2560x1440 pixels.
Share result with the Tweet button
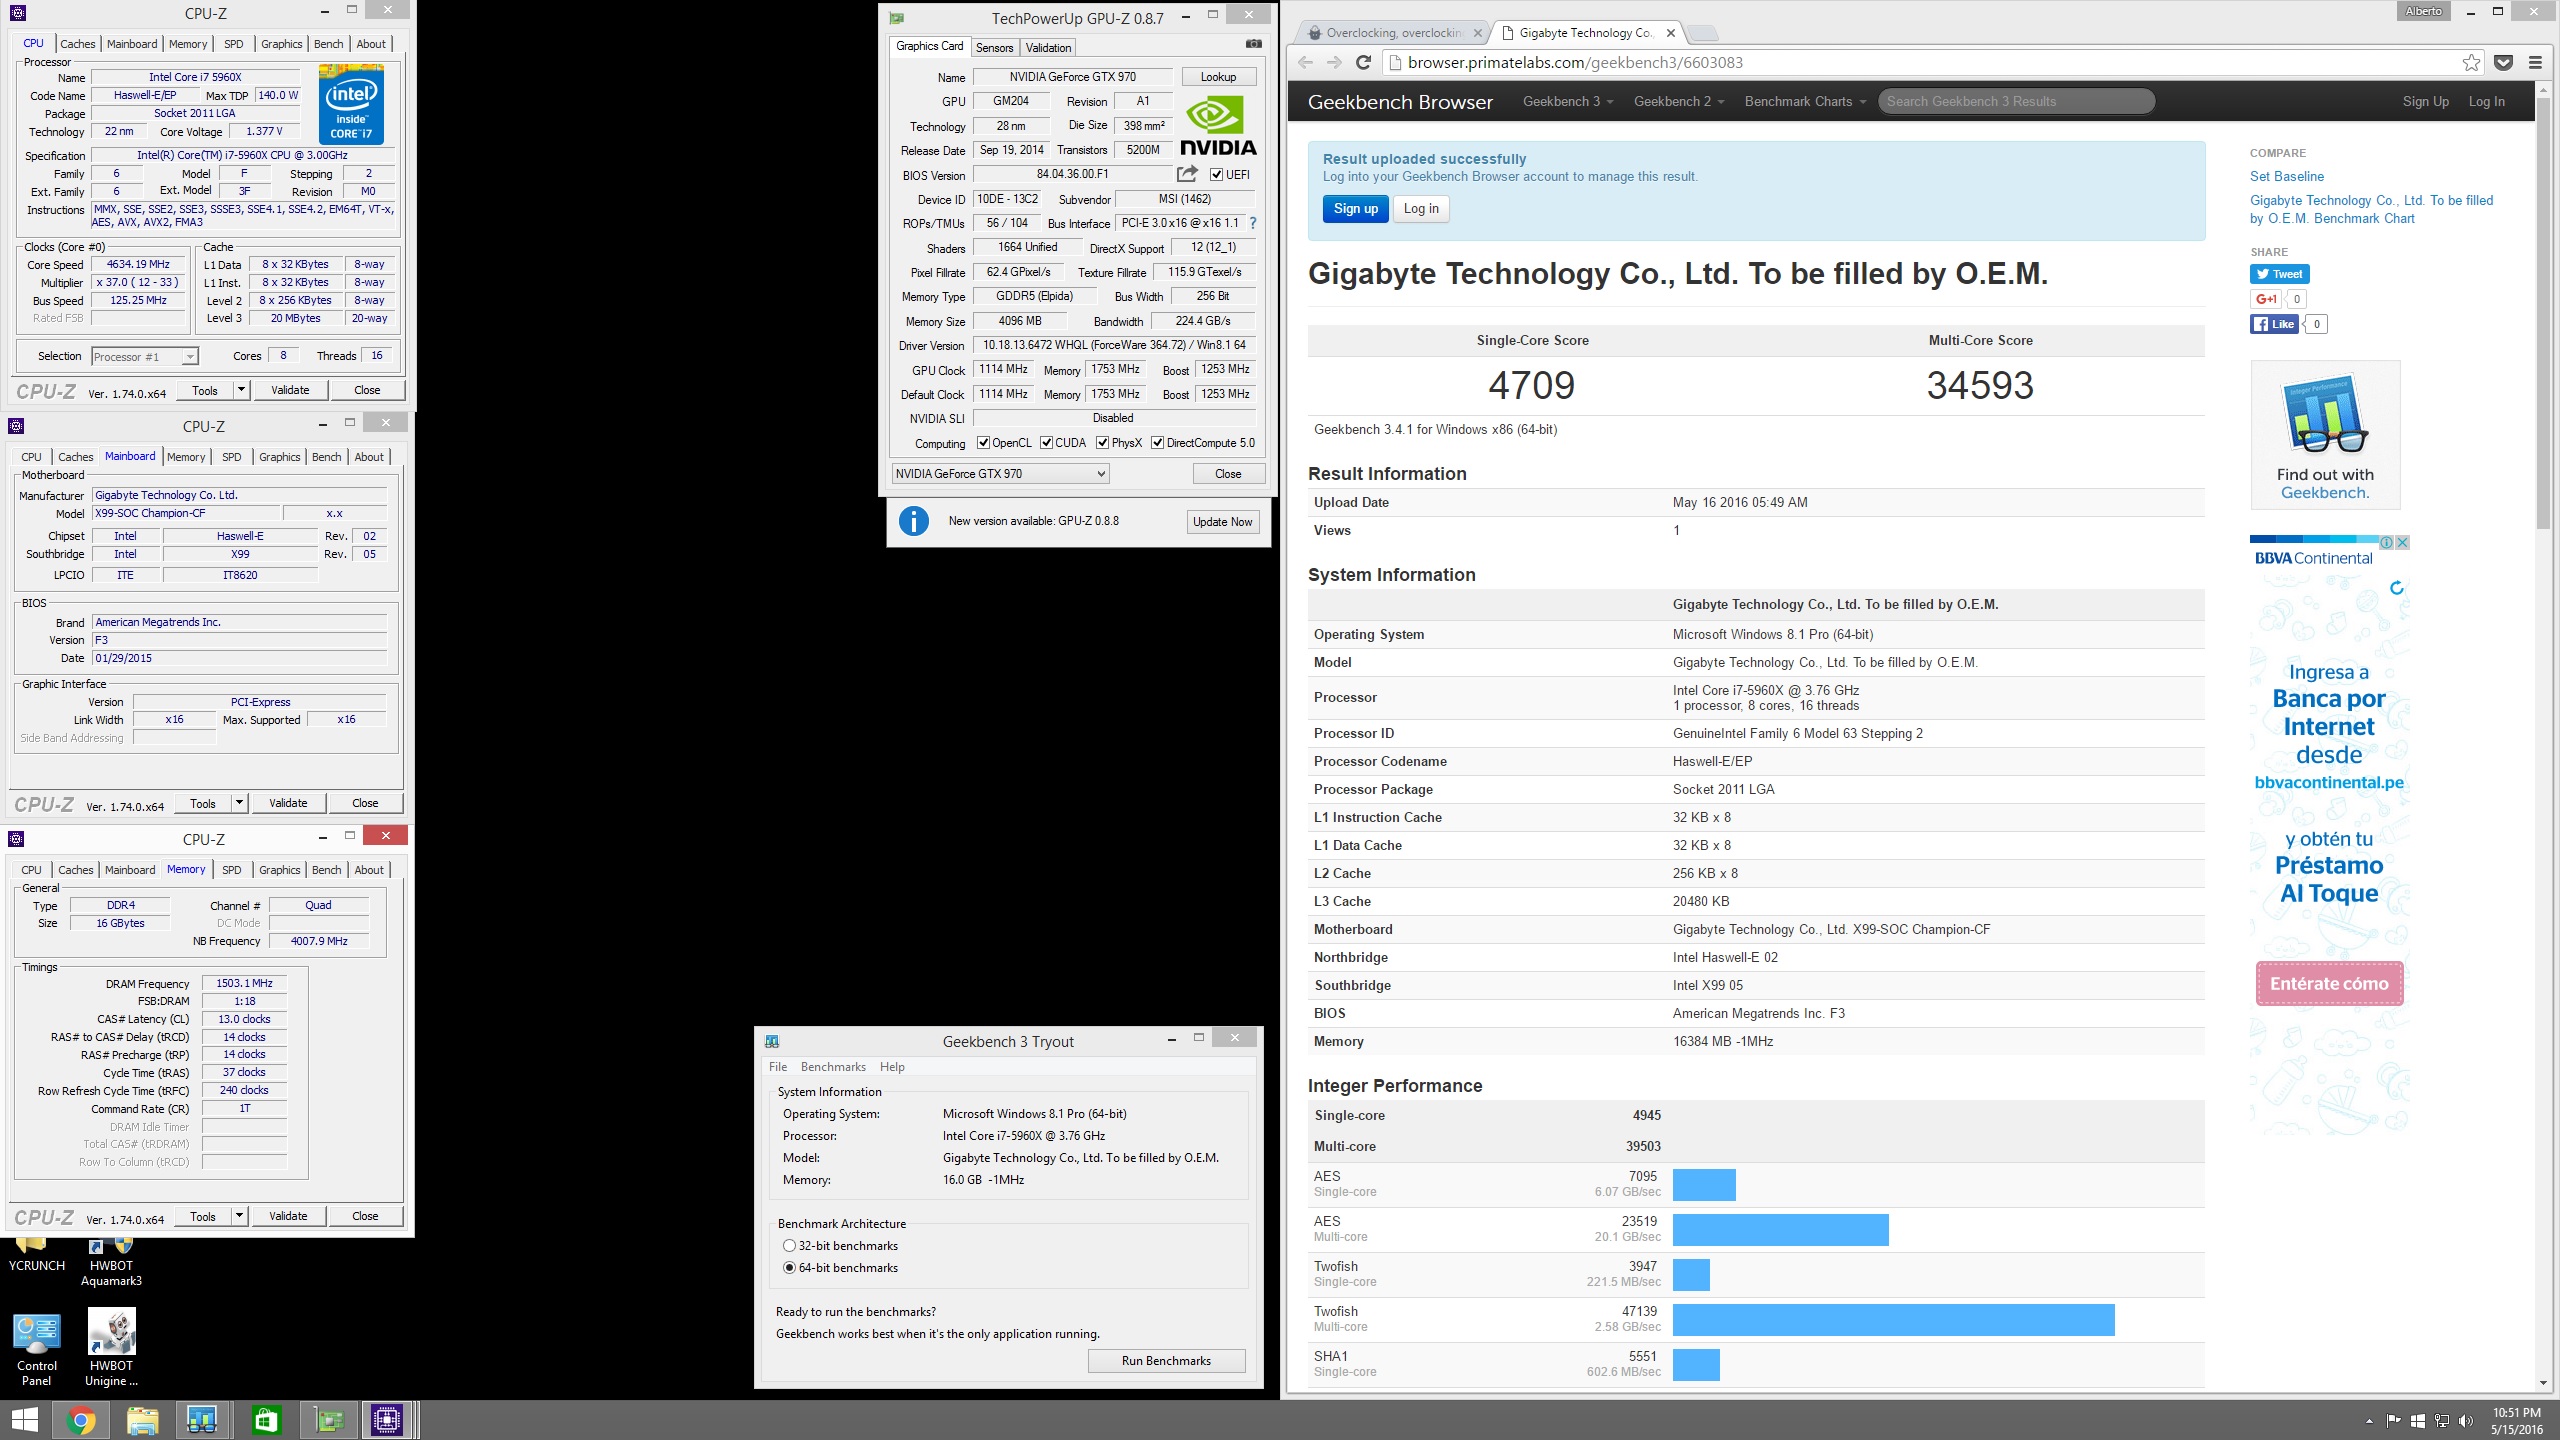tap(2279, 274)
